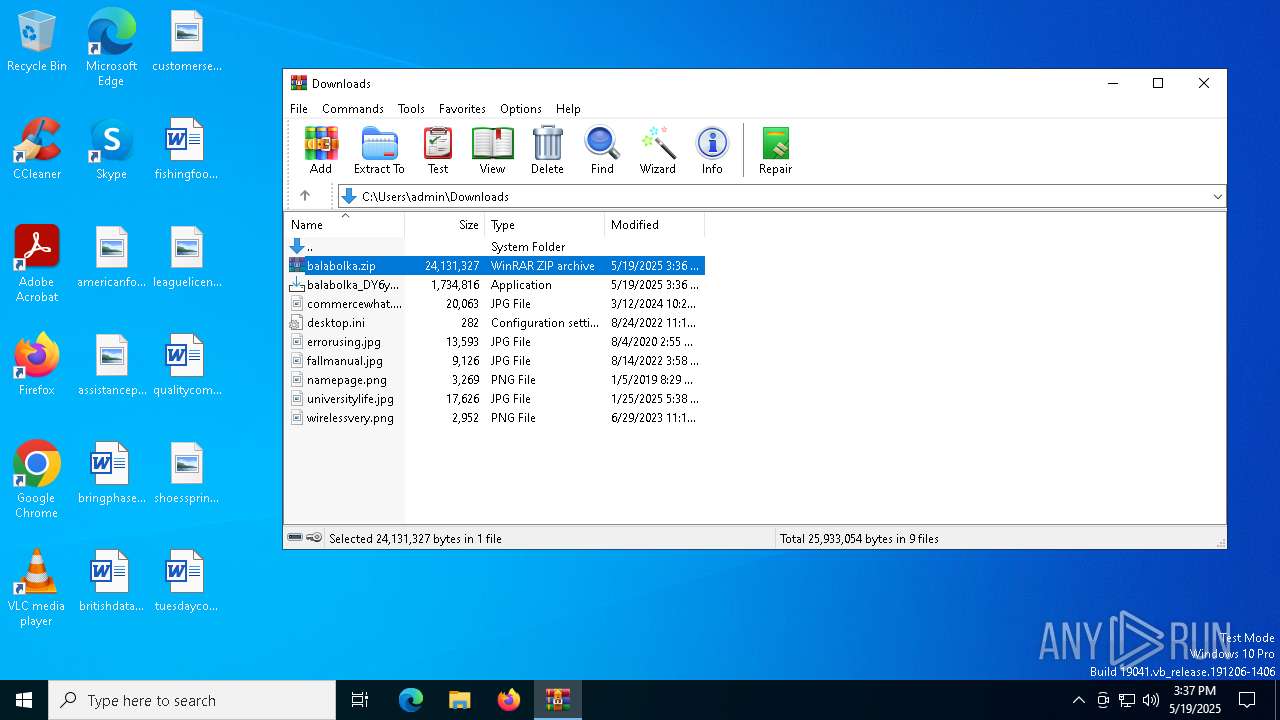This screenshot has width=1280, height=720.
Task: Sort files by the Name column header
Action: pyautogui.click(x=345, y=225)
